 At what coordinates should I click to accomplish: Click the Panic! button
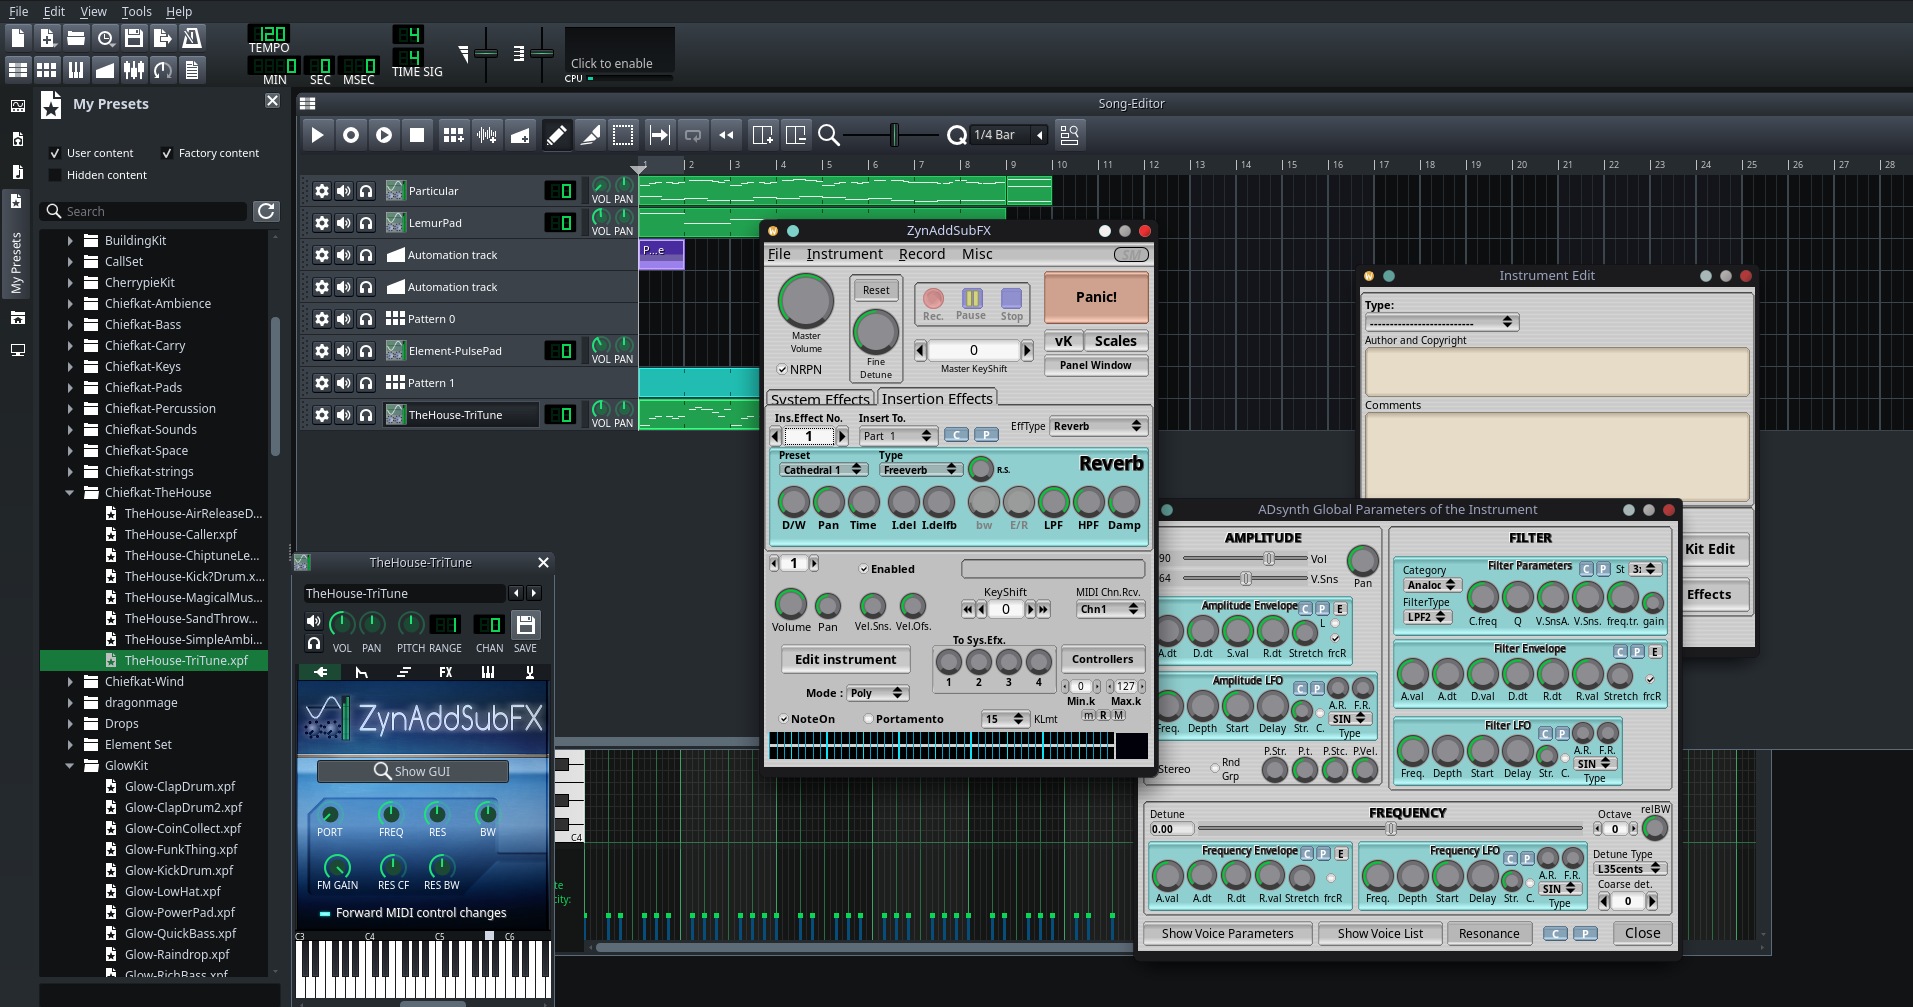click(1096, 297)
